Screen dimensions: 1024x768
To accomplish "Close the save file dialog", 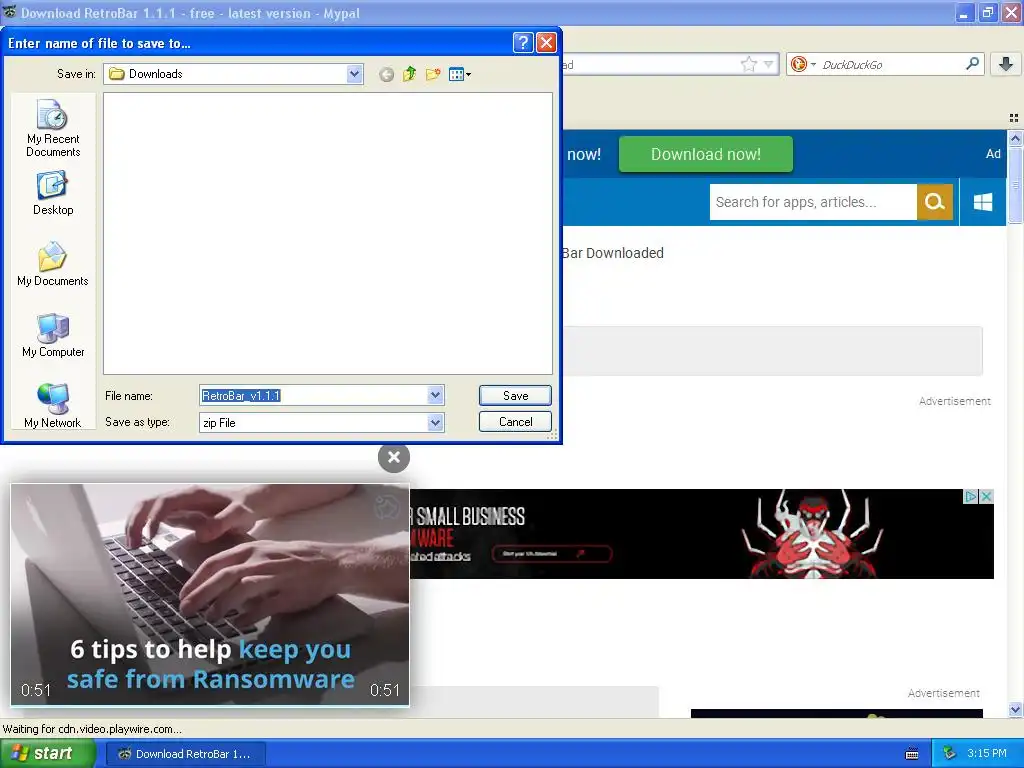I will point(546,42).
